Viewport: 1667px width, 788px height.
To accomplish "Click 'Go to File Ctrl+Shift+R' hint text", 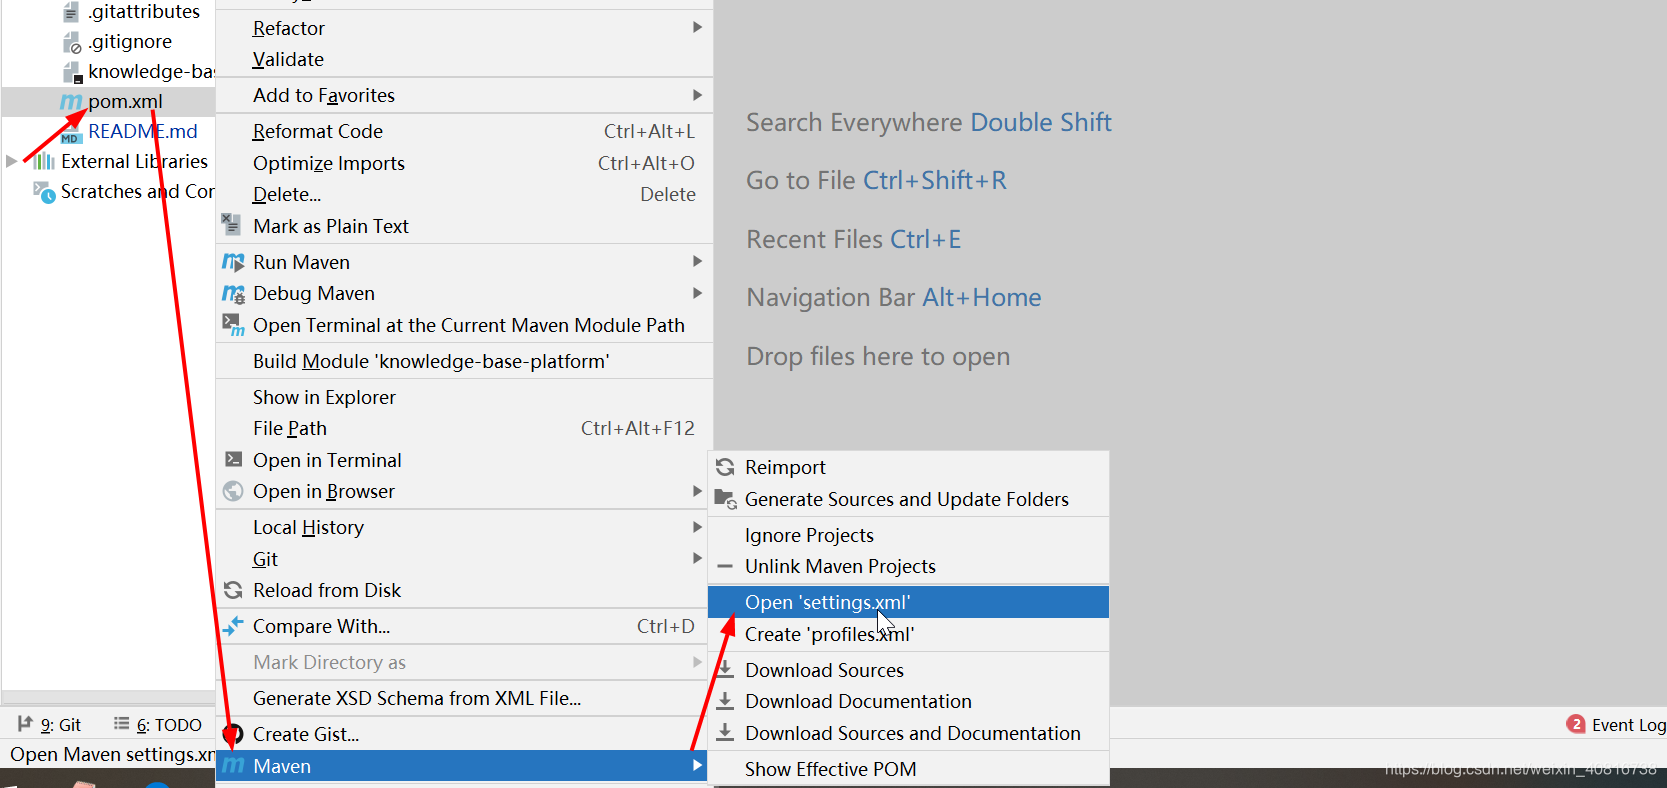I will pyautogui.click(x=876, y=180).
